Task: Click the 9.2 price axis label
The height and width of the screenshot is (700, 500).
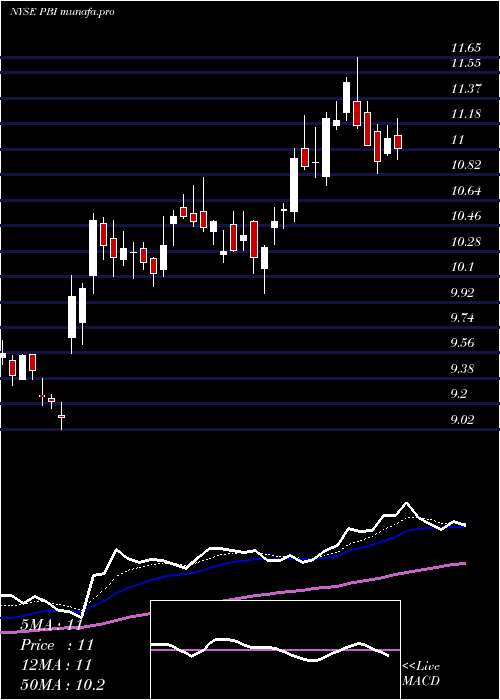Action: (459, 394)
